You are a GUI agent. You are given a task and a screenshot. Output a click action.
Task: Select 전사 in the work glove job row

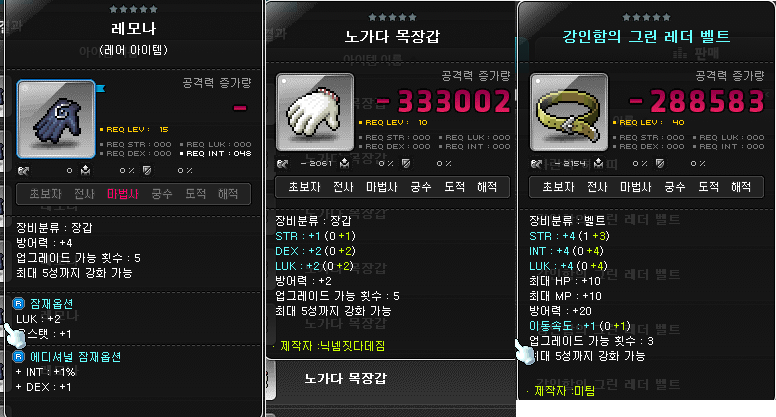click(343, 187)
